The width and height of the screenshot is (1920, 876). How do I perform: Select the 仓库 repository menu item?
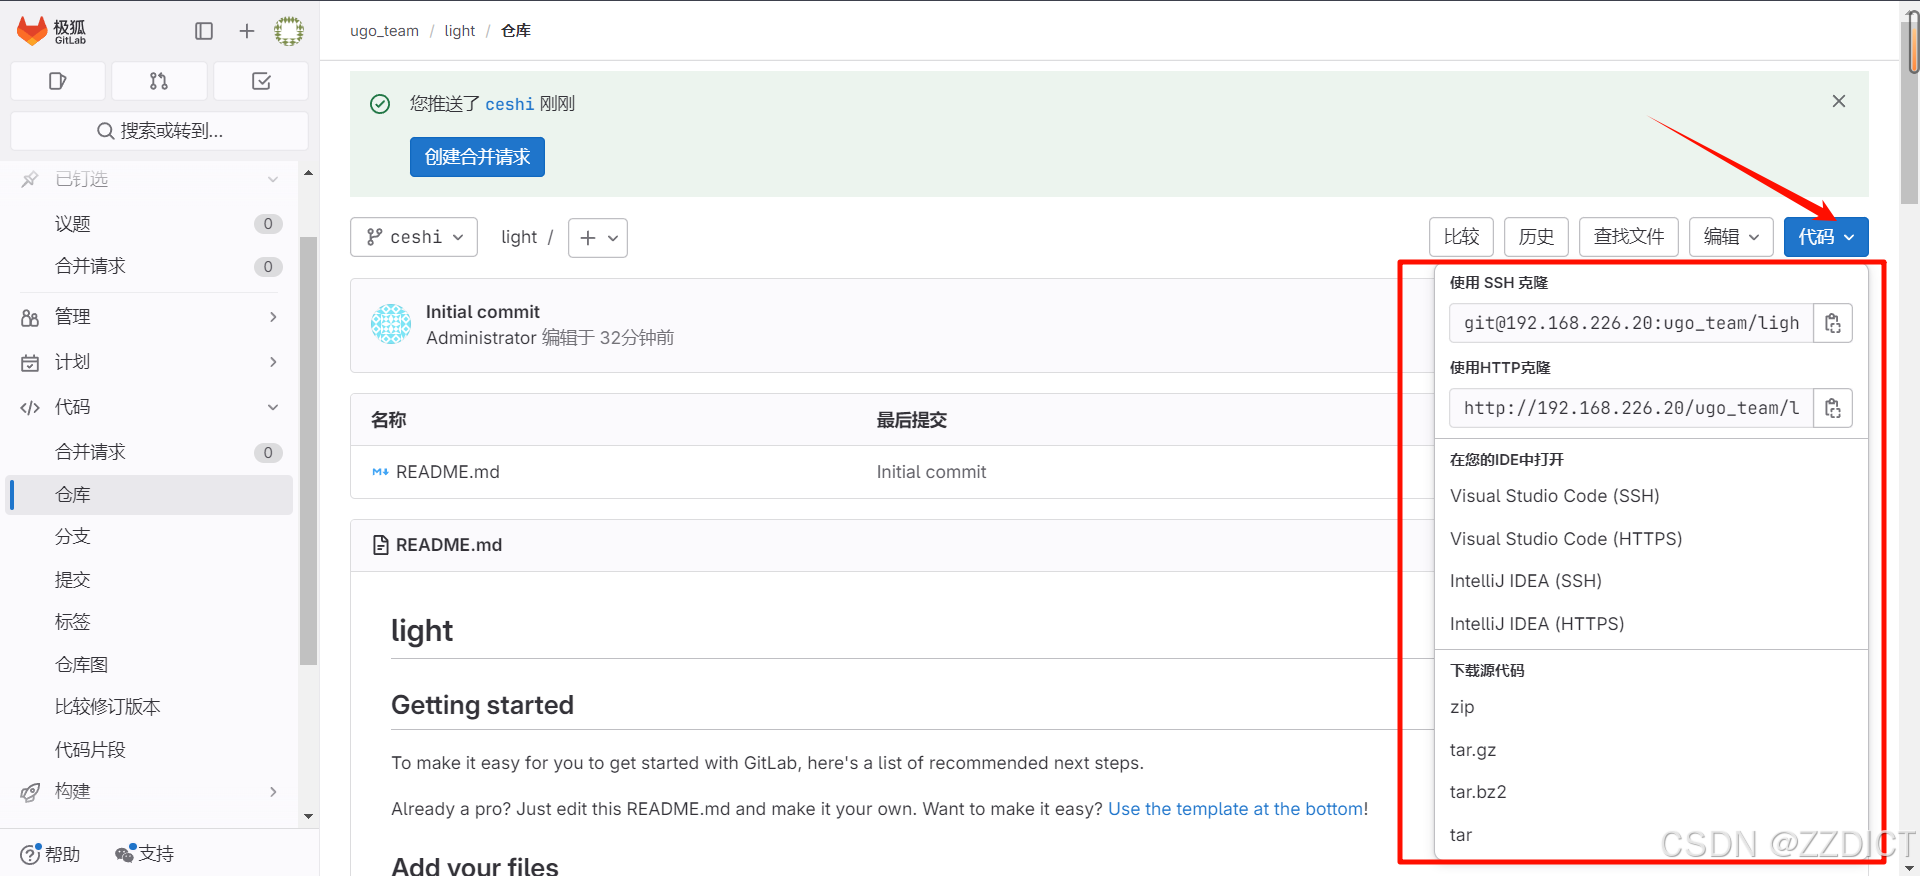click(150, 495)
